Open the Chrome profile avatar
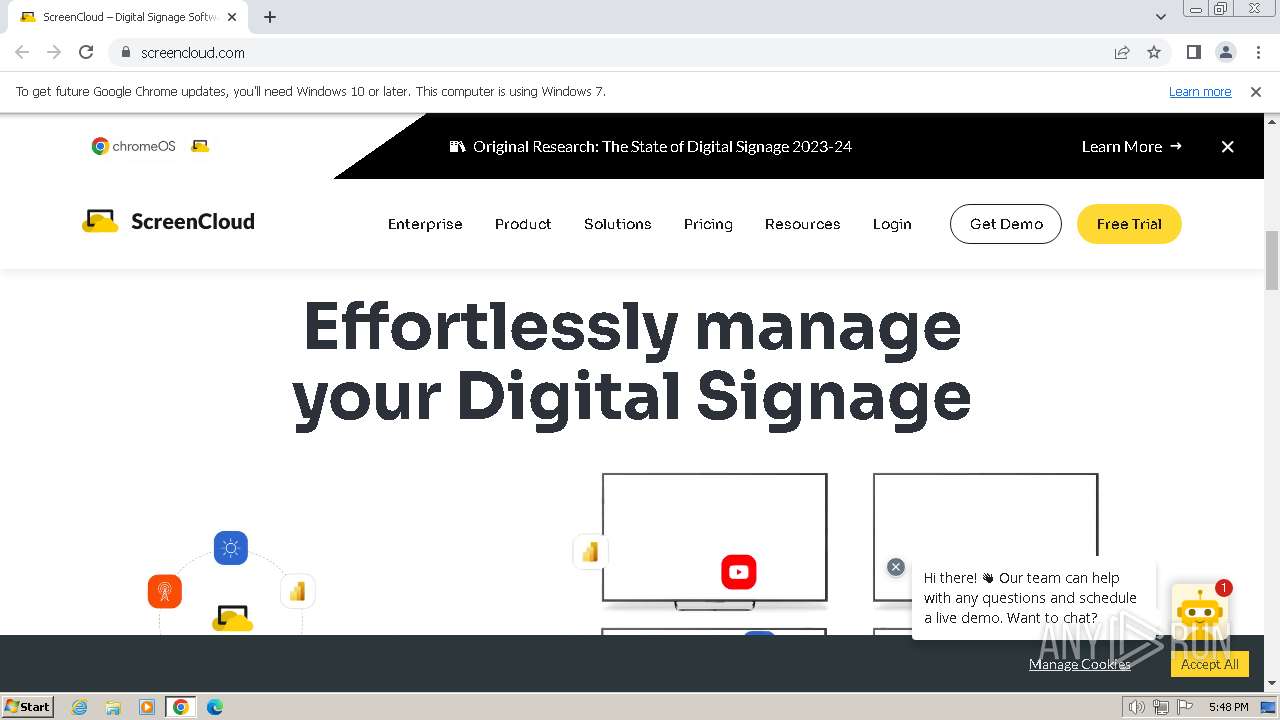 1225,52
